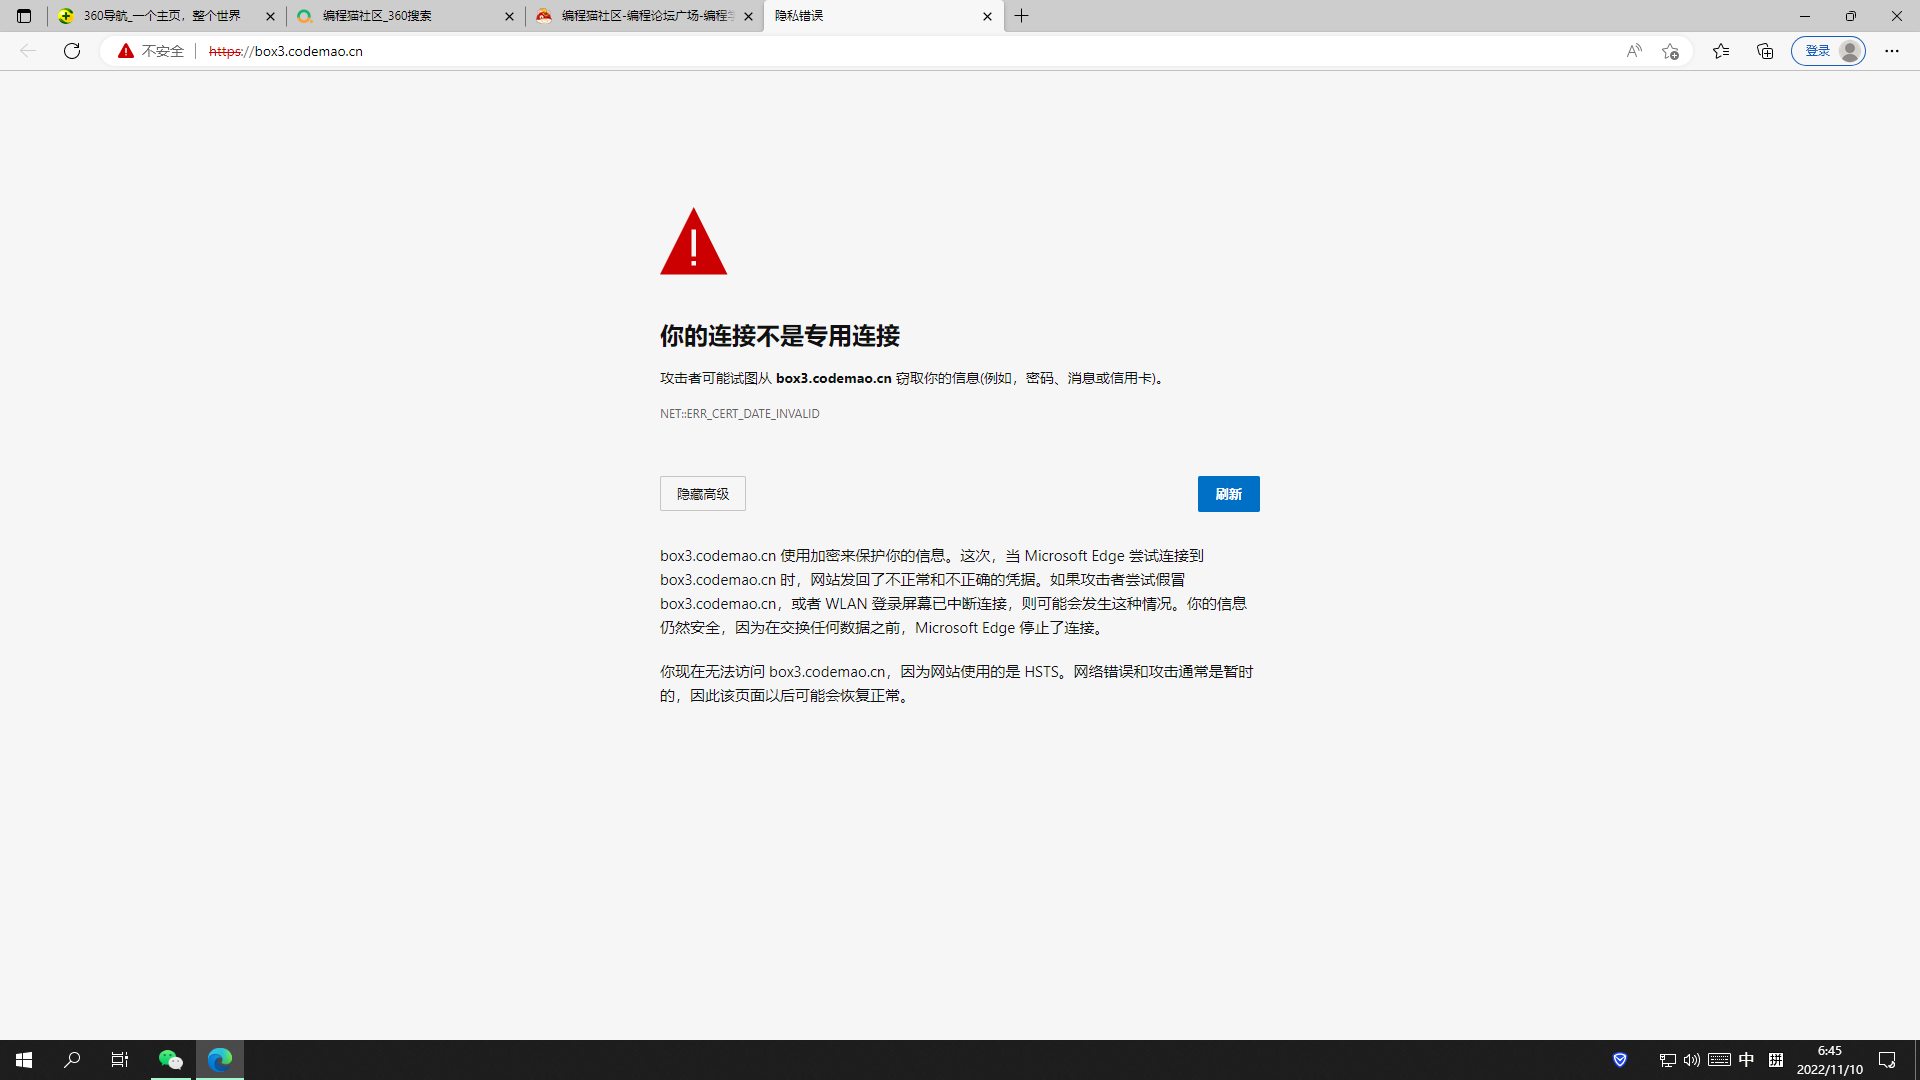Viewport: 1920px width, 1080px height.
Task: Open the Windows Start menu
Action: click(x=24, y=1060)
